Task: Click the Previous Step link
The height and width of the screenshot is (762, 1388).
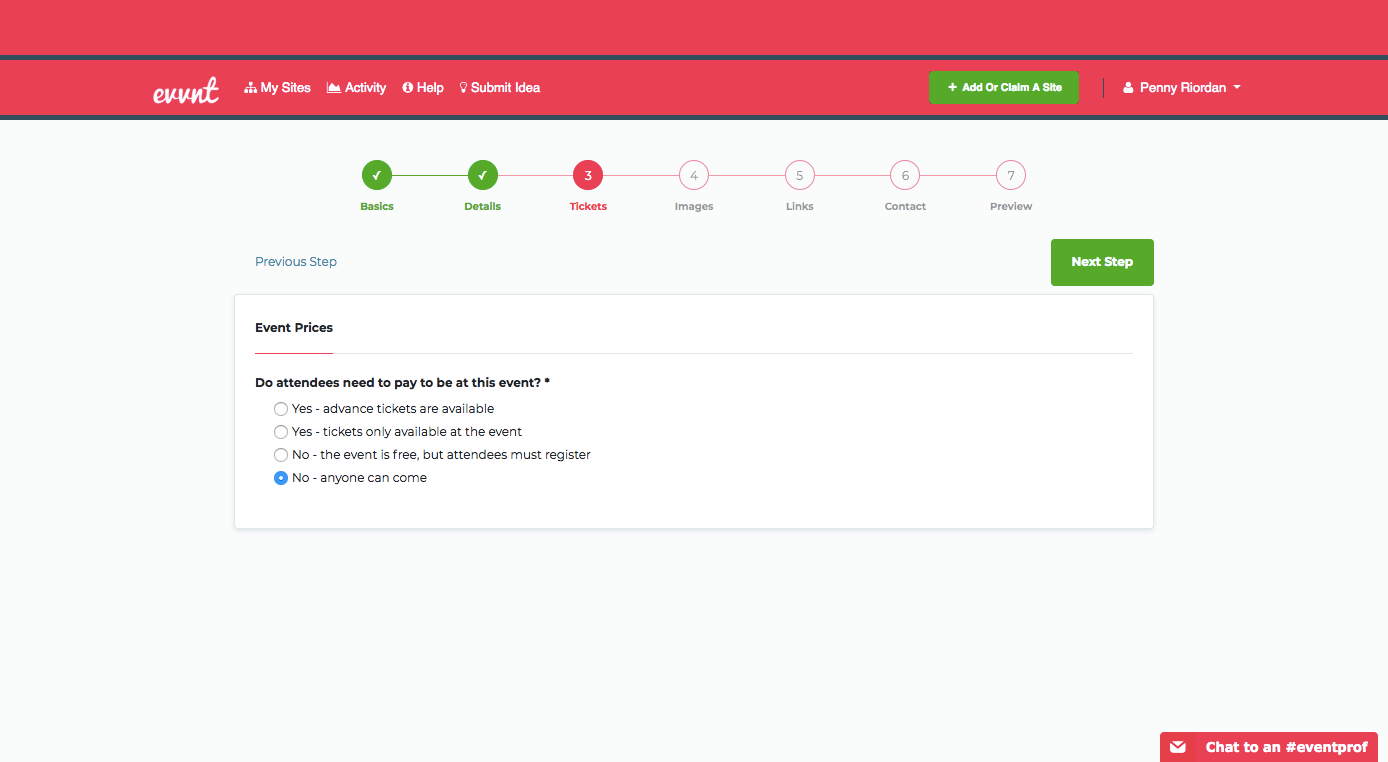Action: 296,262
